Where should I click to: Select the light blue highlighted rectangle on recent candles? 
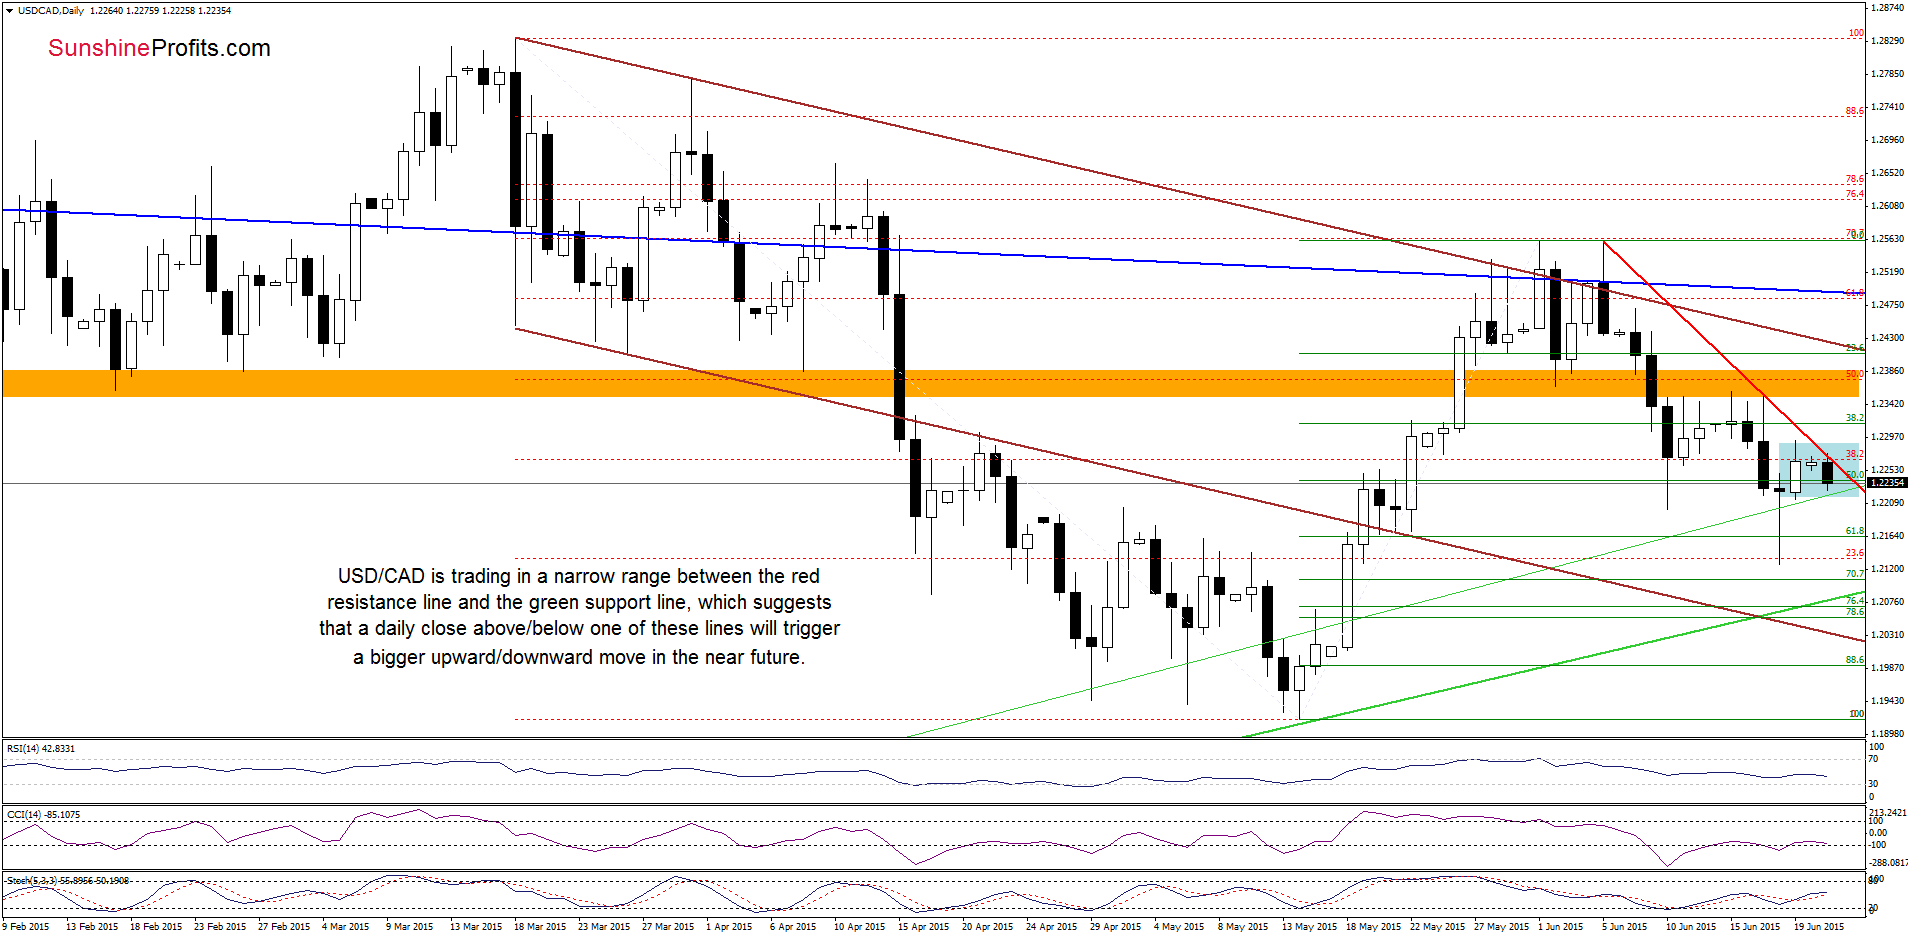(x=1818, y=469)
